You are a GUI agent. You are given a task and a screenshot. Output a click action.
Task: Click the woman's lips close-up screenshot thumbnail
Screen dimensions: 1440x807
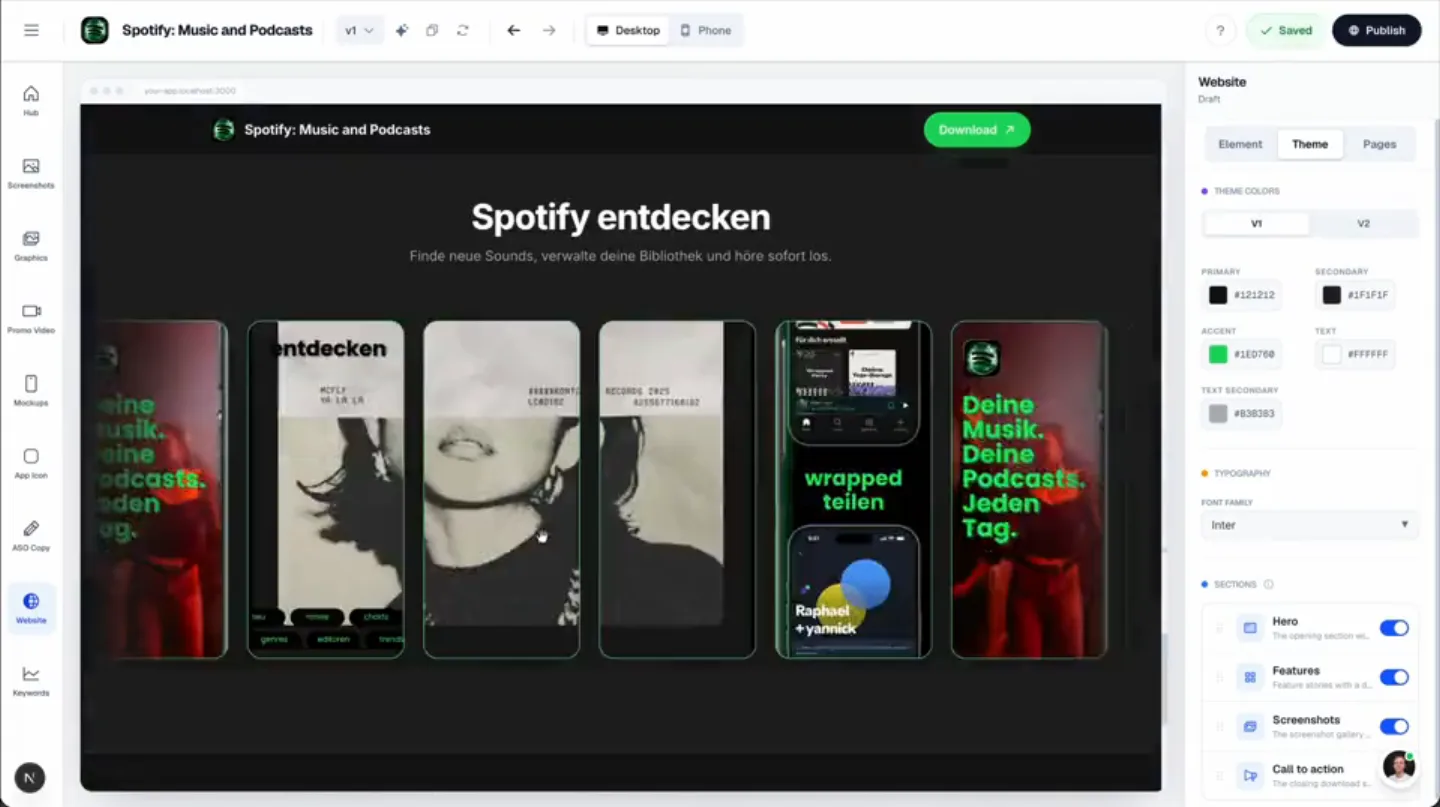[x=501, y=489]
